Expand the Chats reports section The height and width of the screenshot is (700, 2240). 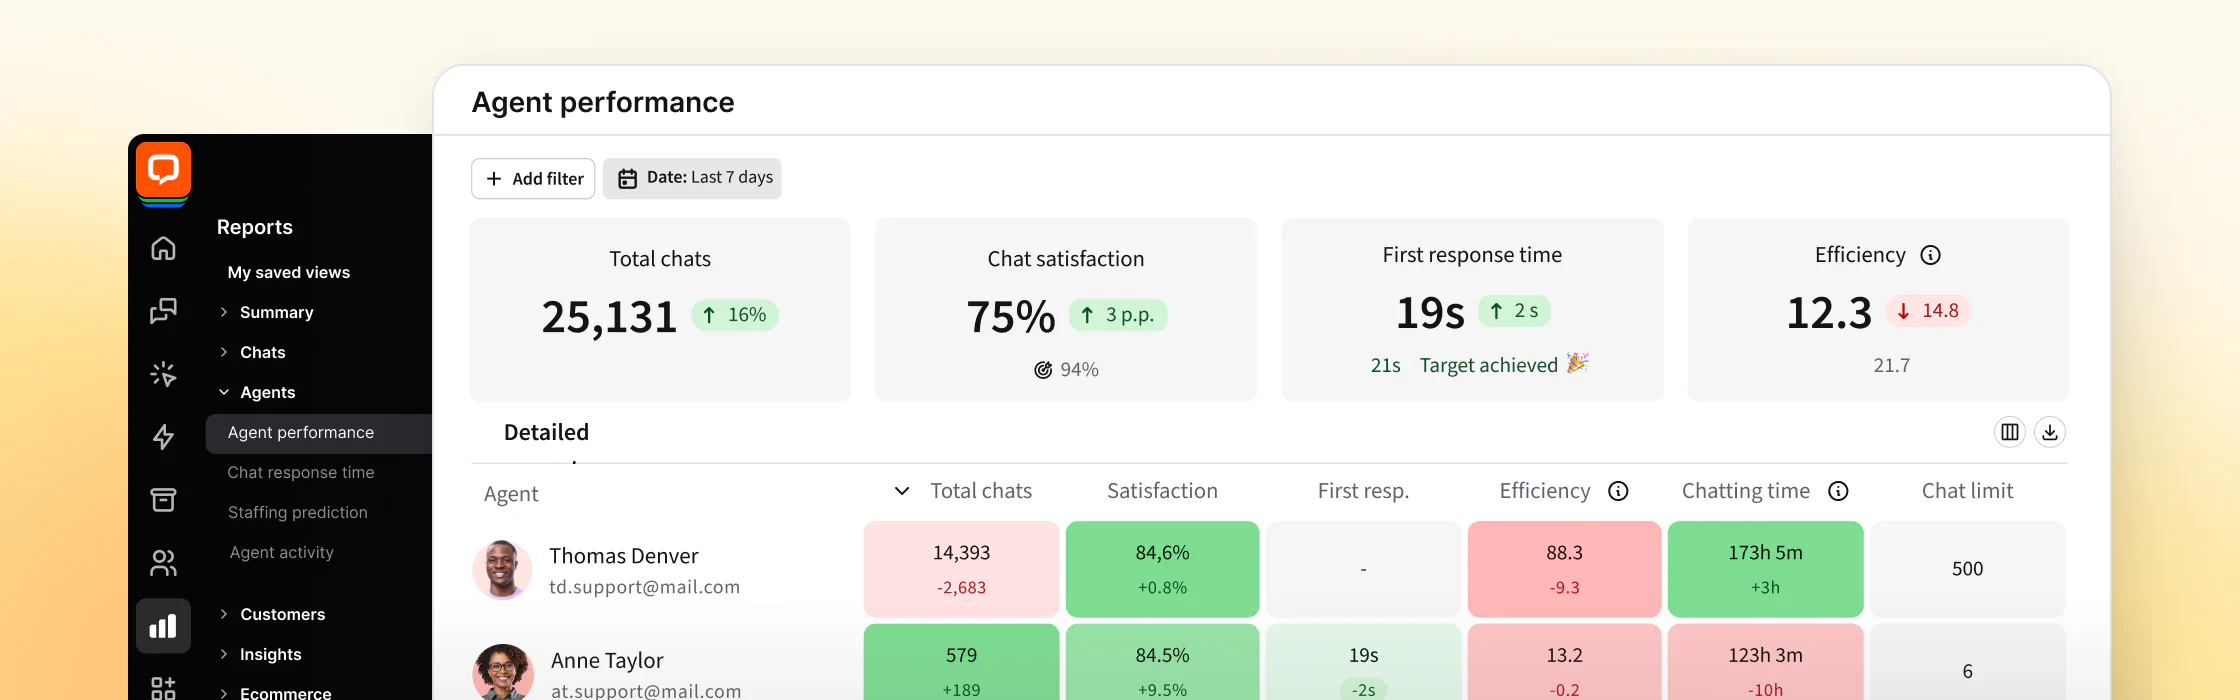click(262, 352)
